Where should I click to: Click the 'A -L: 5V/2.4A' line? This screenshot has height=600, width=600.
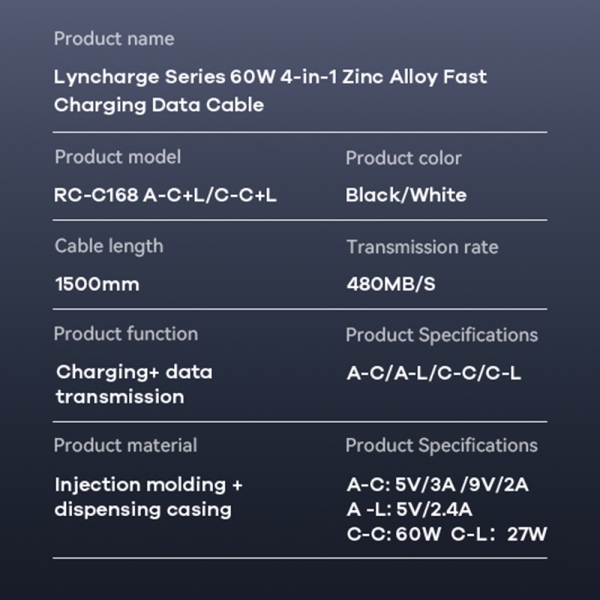click(409, 510)
